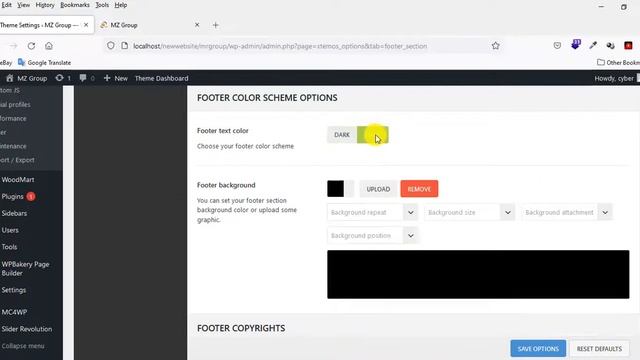
Task: Open Settings in the admin menu
Action: (14, 290)
